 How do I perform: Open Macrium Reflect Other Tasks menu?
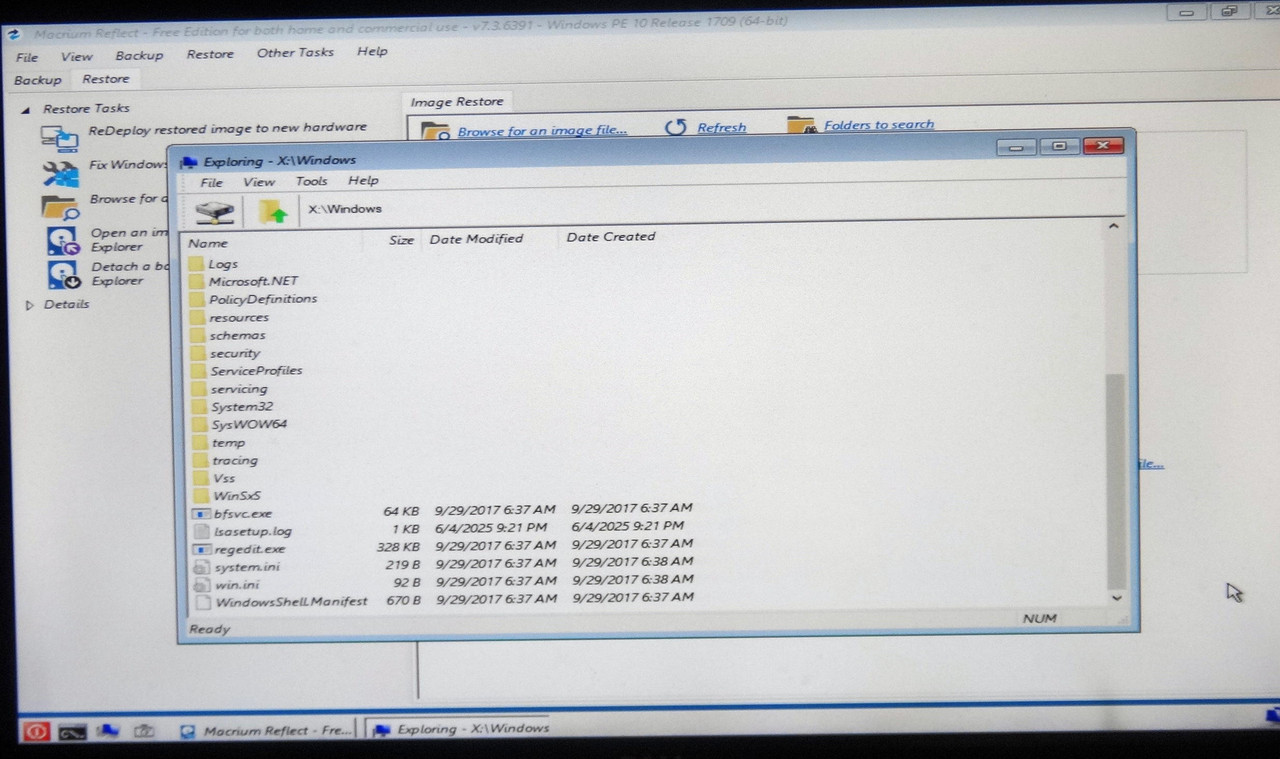click(295, 52)
